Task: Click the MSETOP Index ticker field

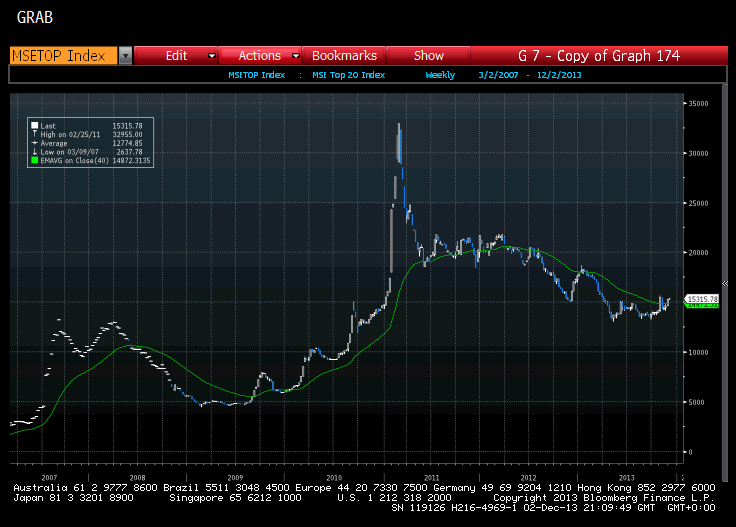Action: tap(63, 56)
